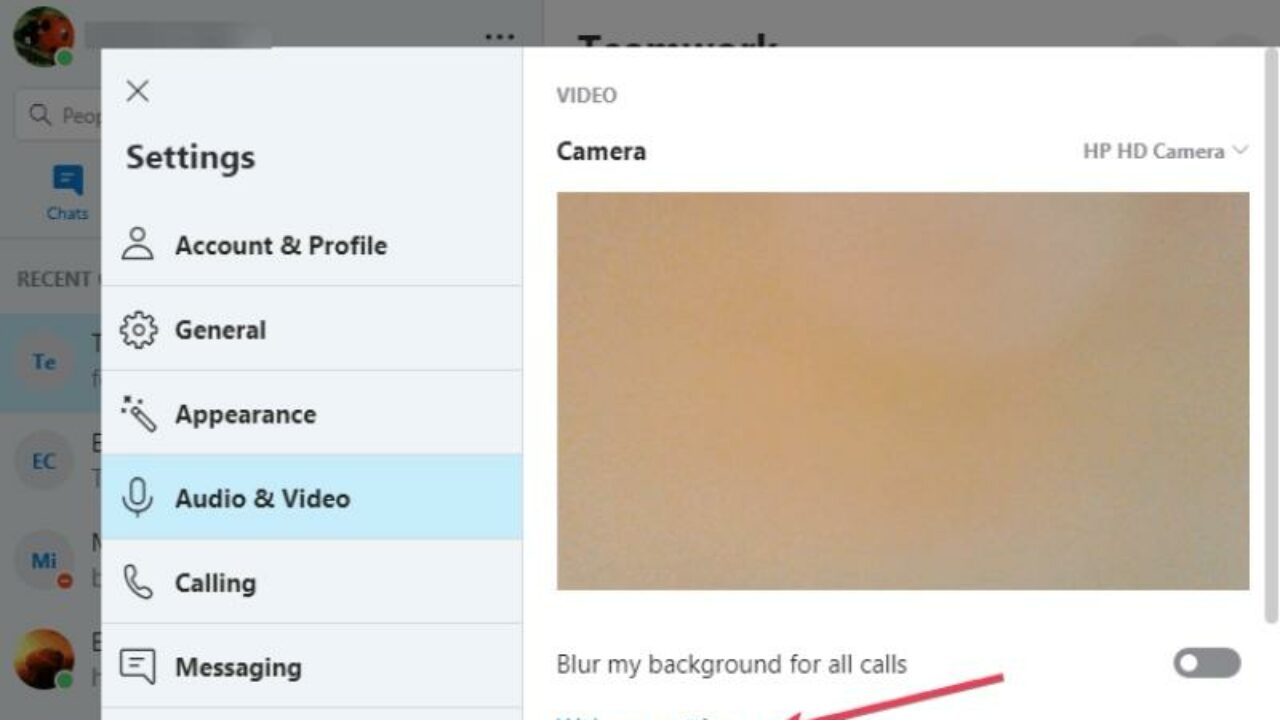The height and width of the screenshot is (720, 1280).
Task: Open the three-dot More options menu
Action: point(499,38)
